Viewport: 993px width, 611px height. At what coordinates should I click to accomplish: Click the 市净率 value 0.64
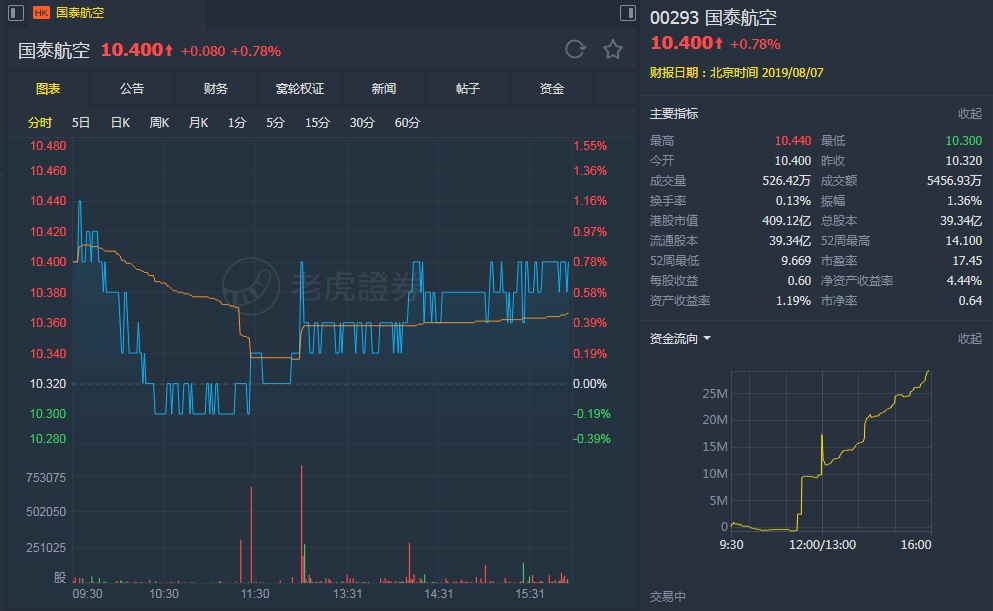(x=970, y=301)
